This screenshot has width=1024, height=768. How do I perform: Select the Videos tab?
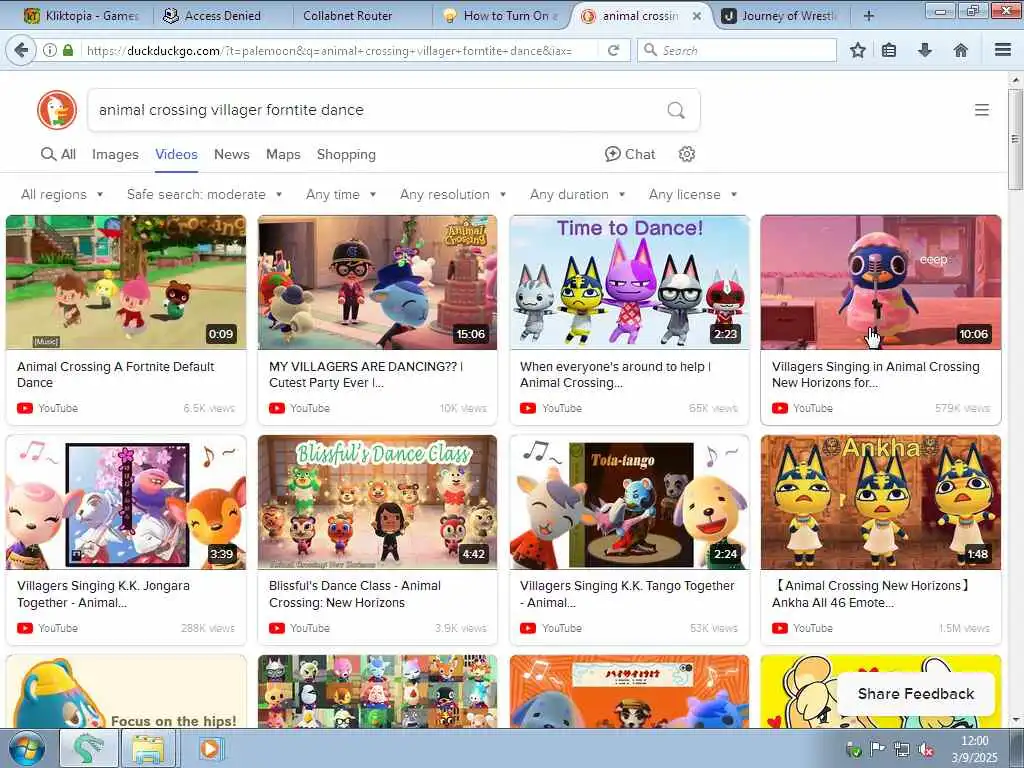point(176,155)
